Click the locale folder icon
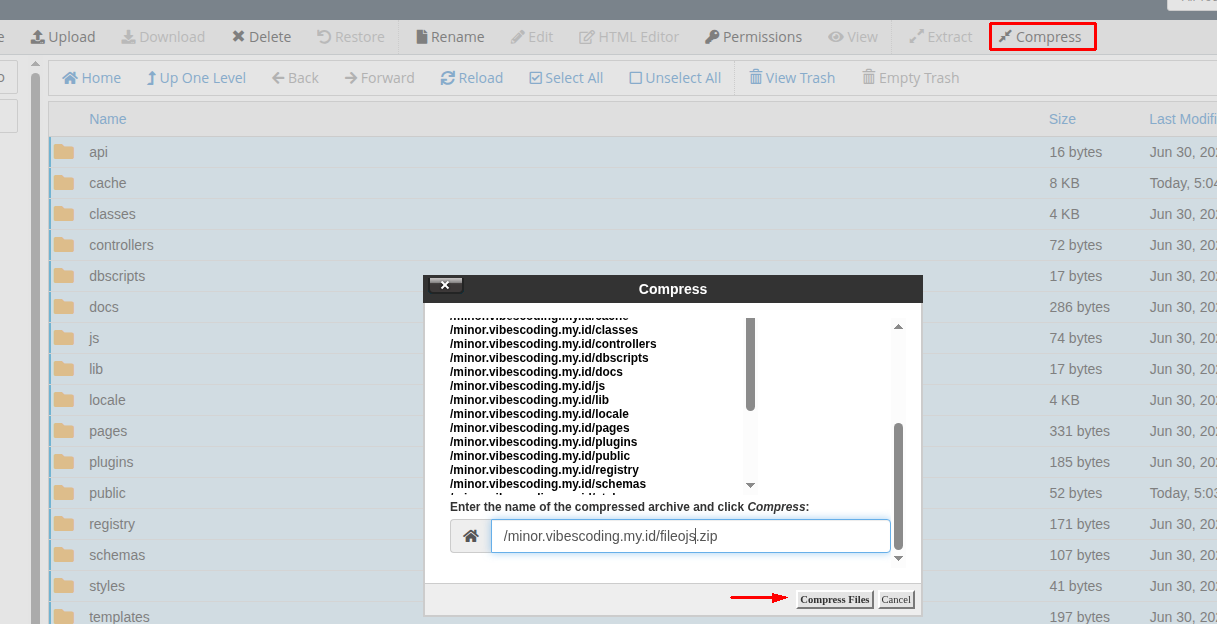The width and height of the screenshot is (1217, 624). 65,400
